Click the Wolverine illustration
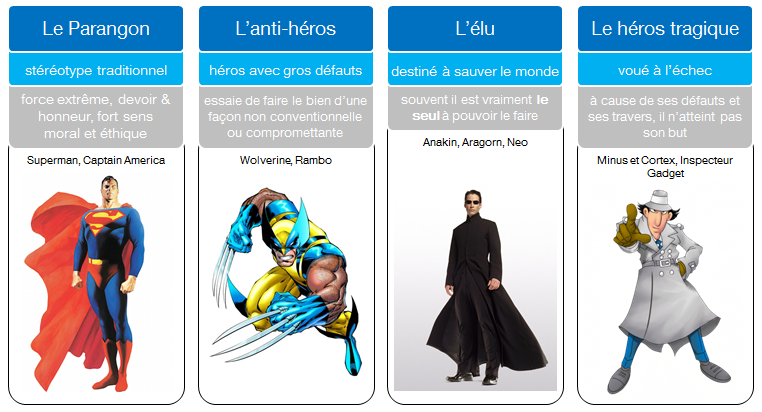 287,282
